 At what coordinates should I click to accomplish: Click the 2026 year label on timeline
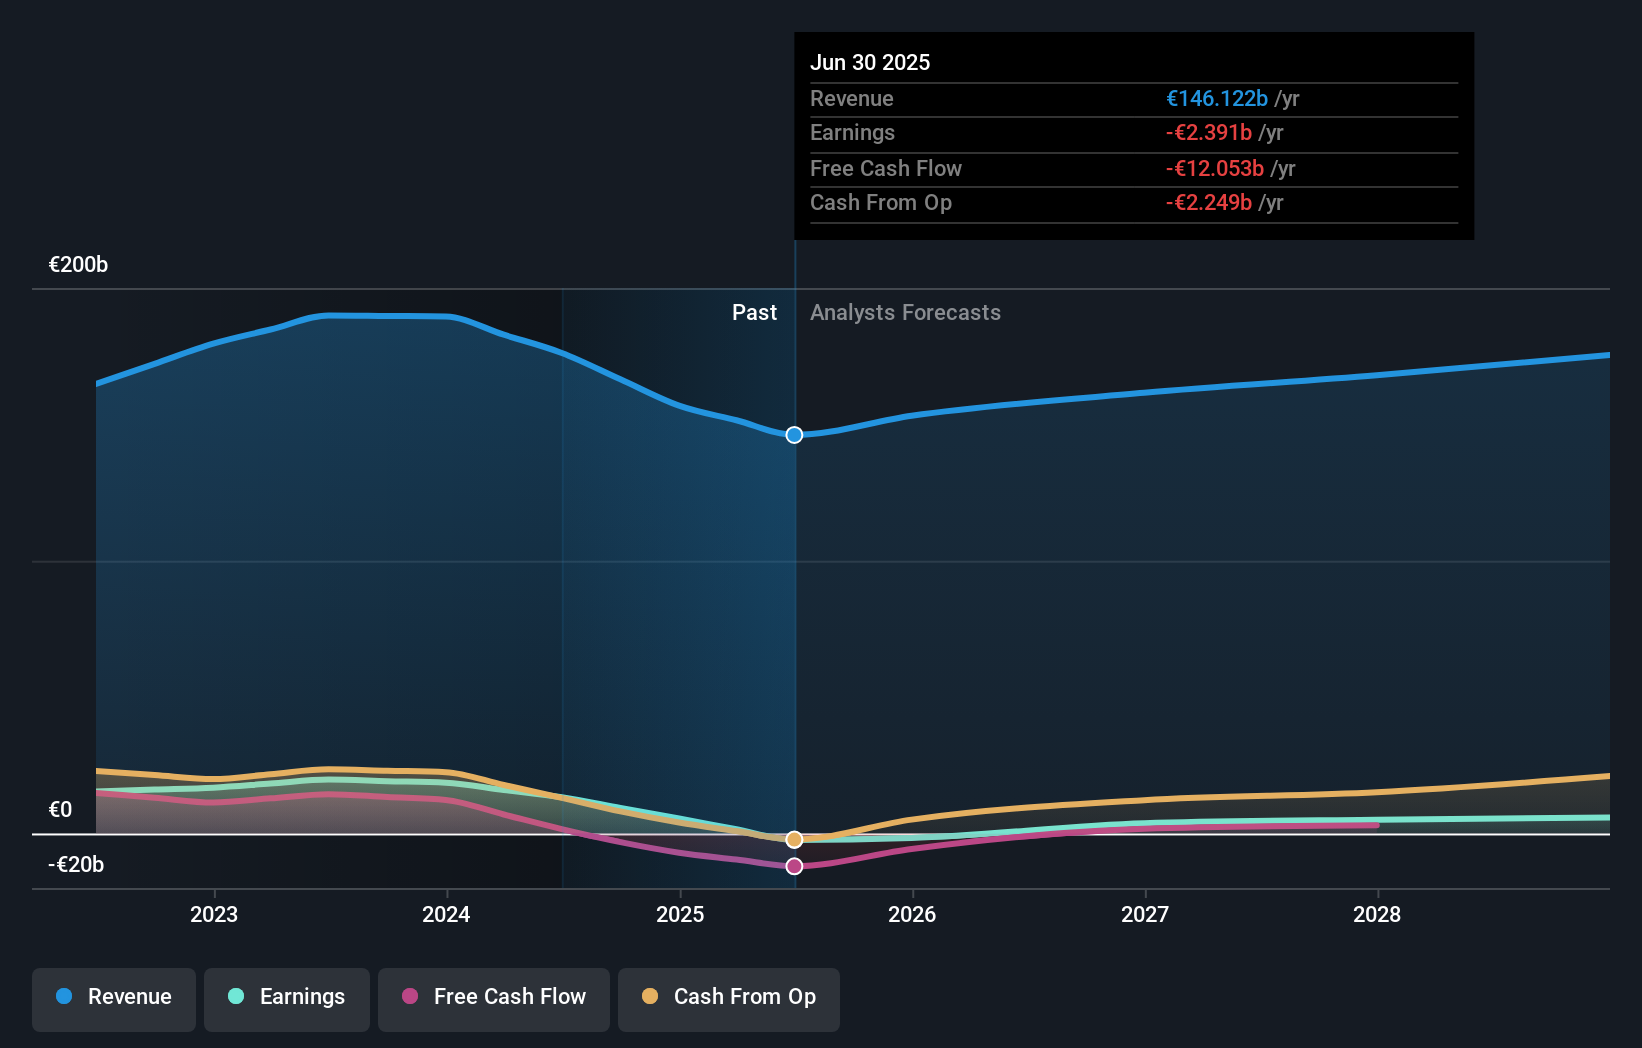[x=911, y=914]
